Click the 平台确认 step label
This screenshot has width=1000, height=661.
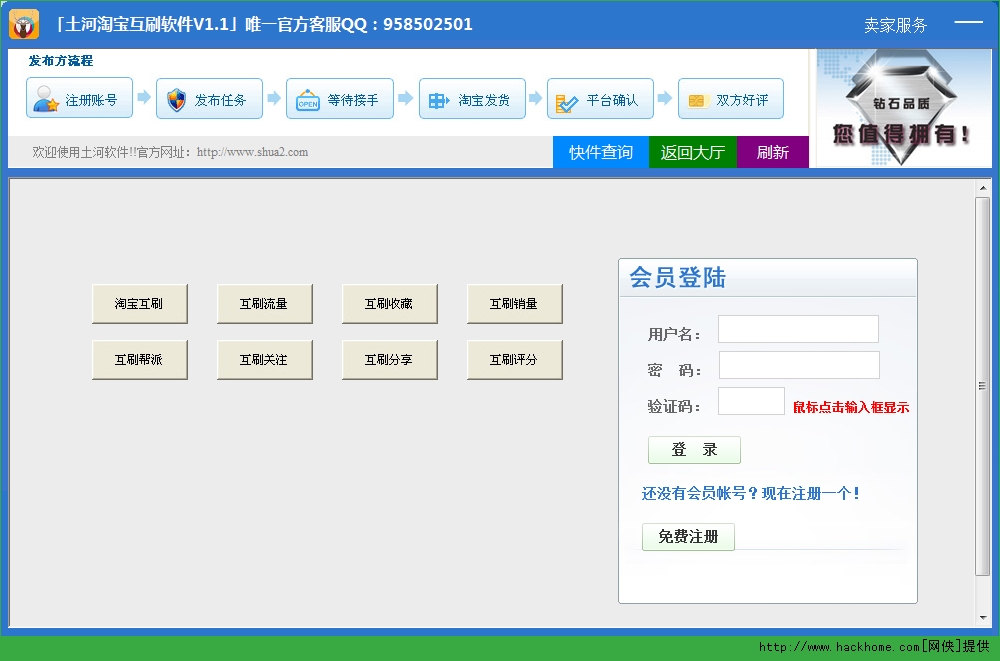click(612, 100)
